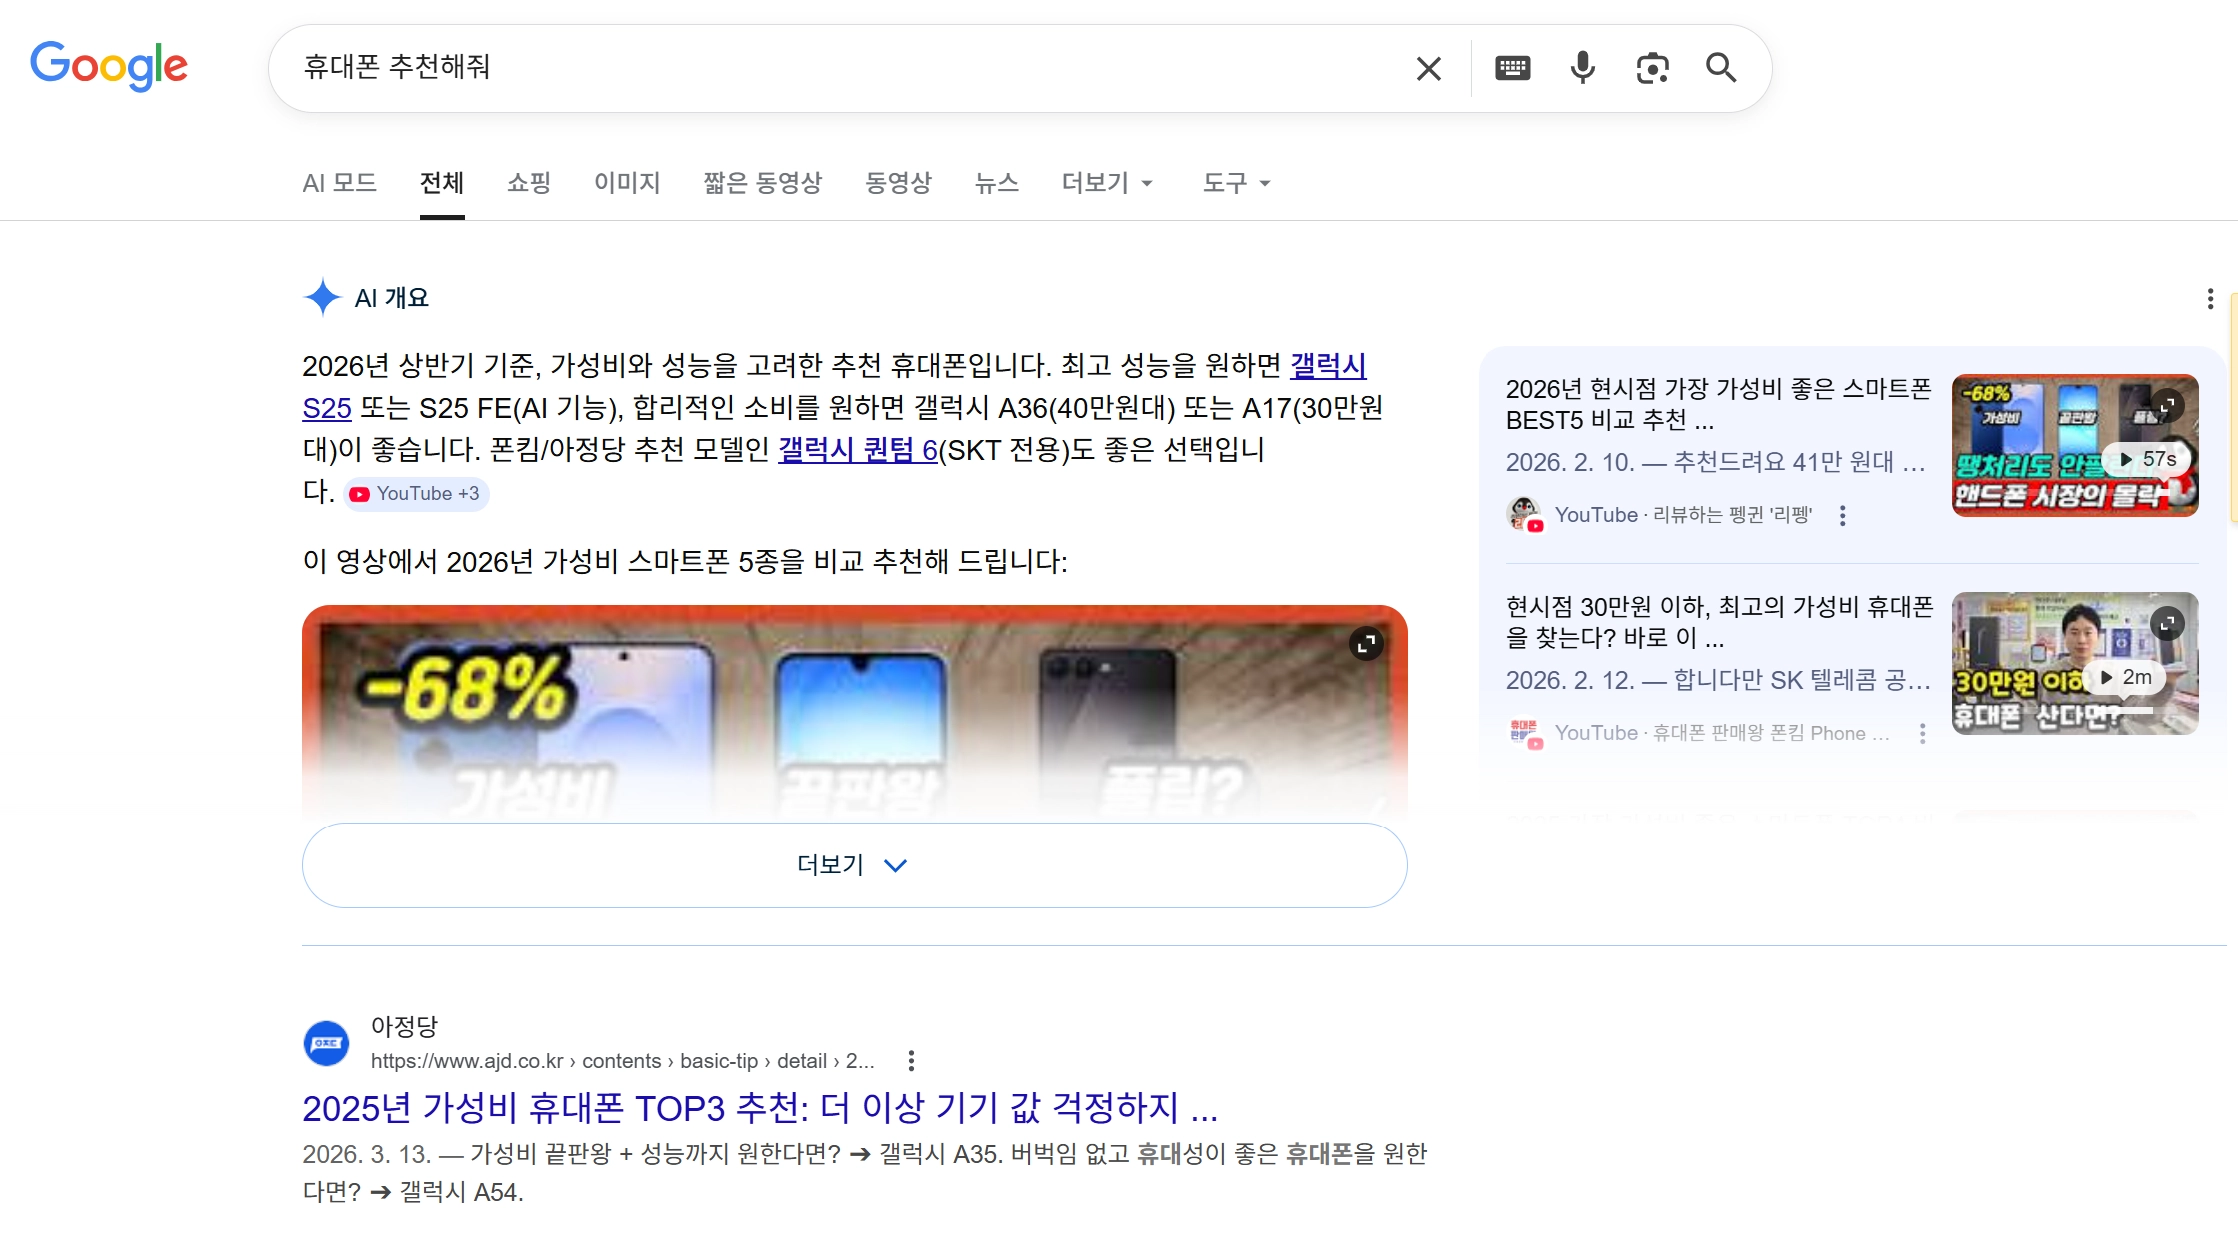Clear the search query with the X icon
2238x1244 pixels.
point(1428,68)
